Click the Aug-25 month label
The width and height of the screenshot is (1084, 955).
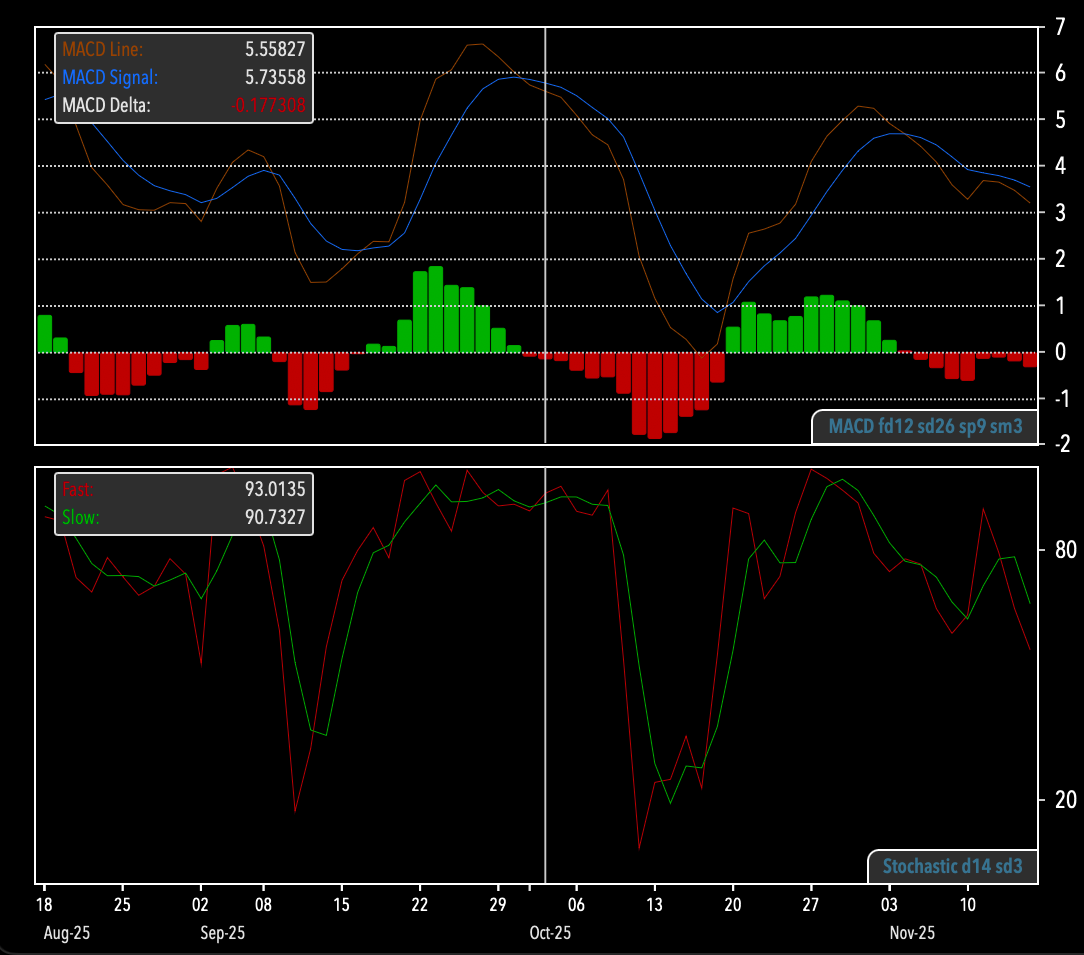point(66,933)
